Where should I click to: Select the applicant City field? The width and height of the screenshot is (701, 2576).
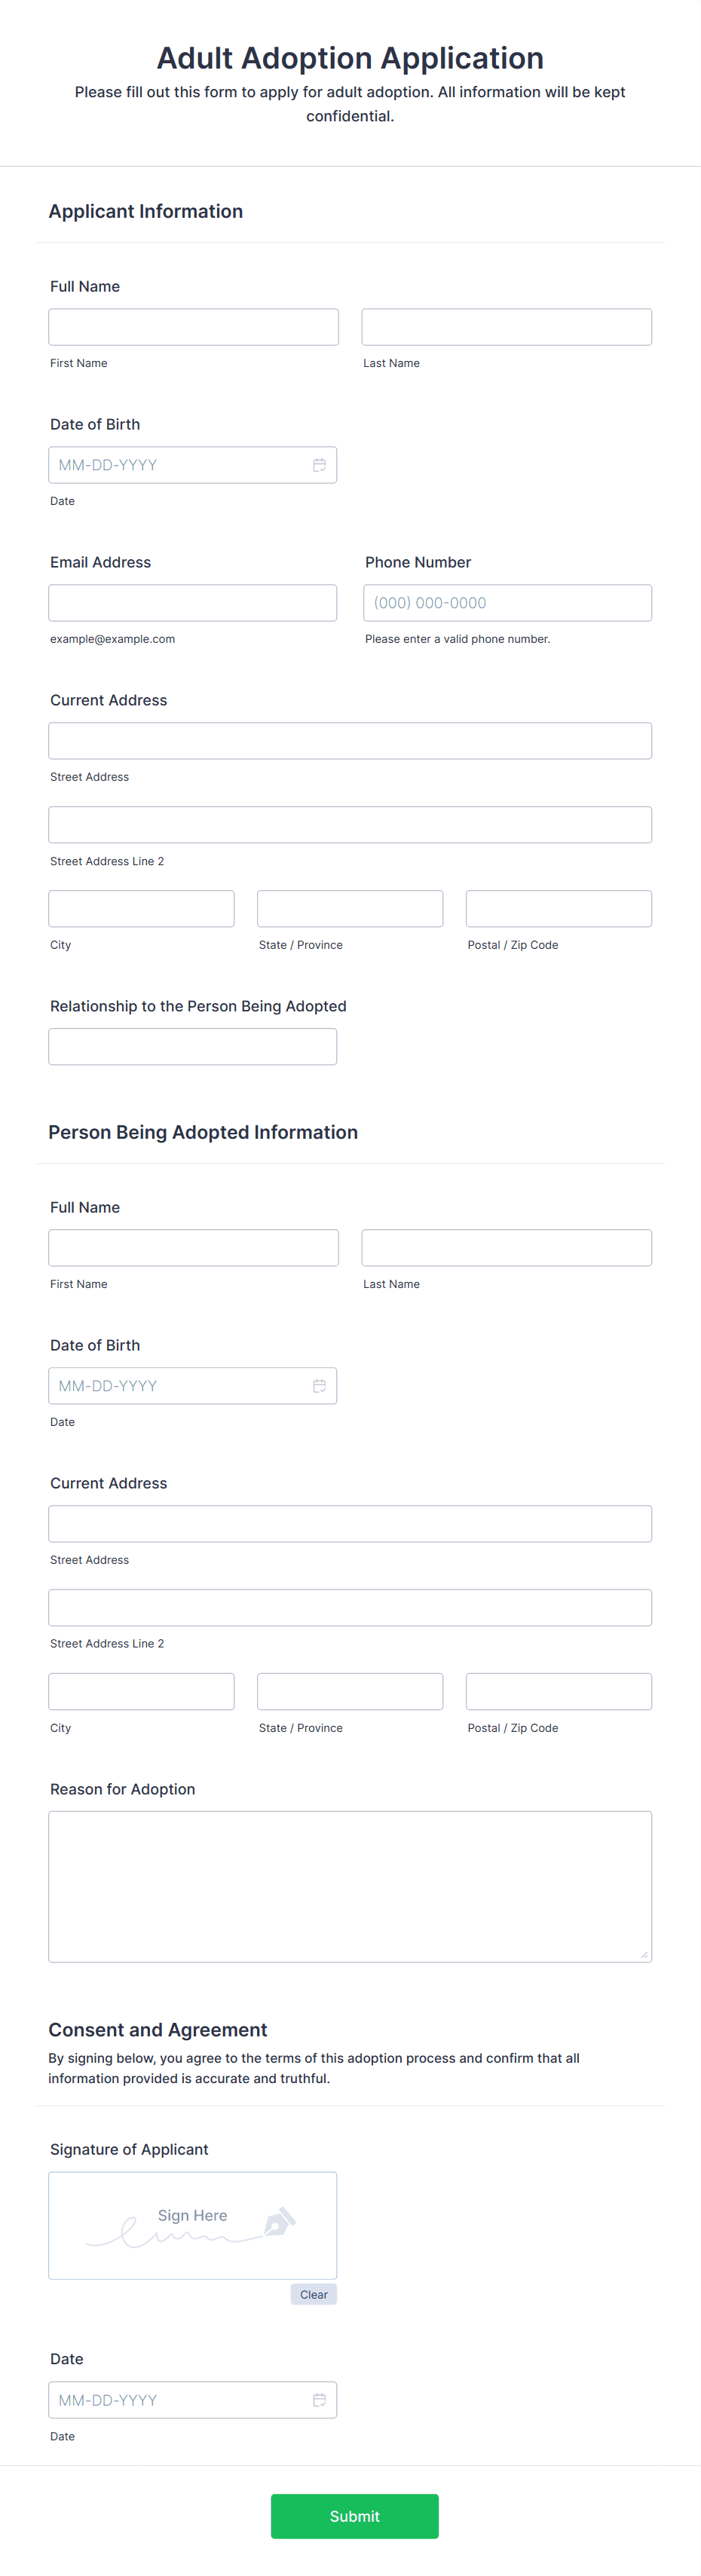click(x=141, y=908)
